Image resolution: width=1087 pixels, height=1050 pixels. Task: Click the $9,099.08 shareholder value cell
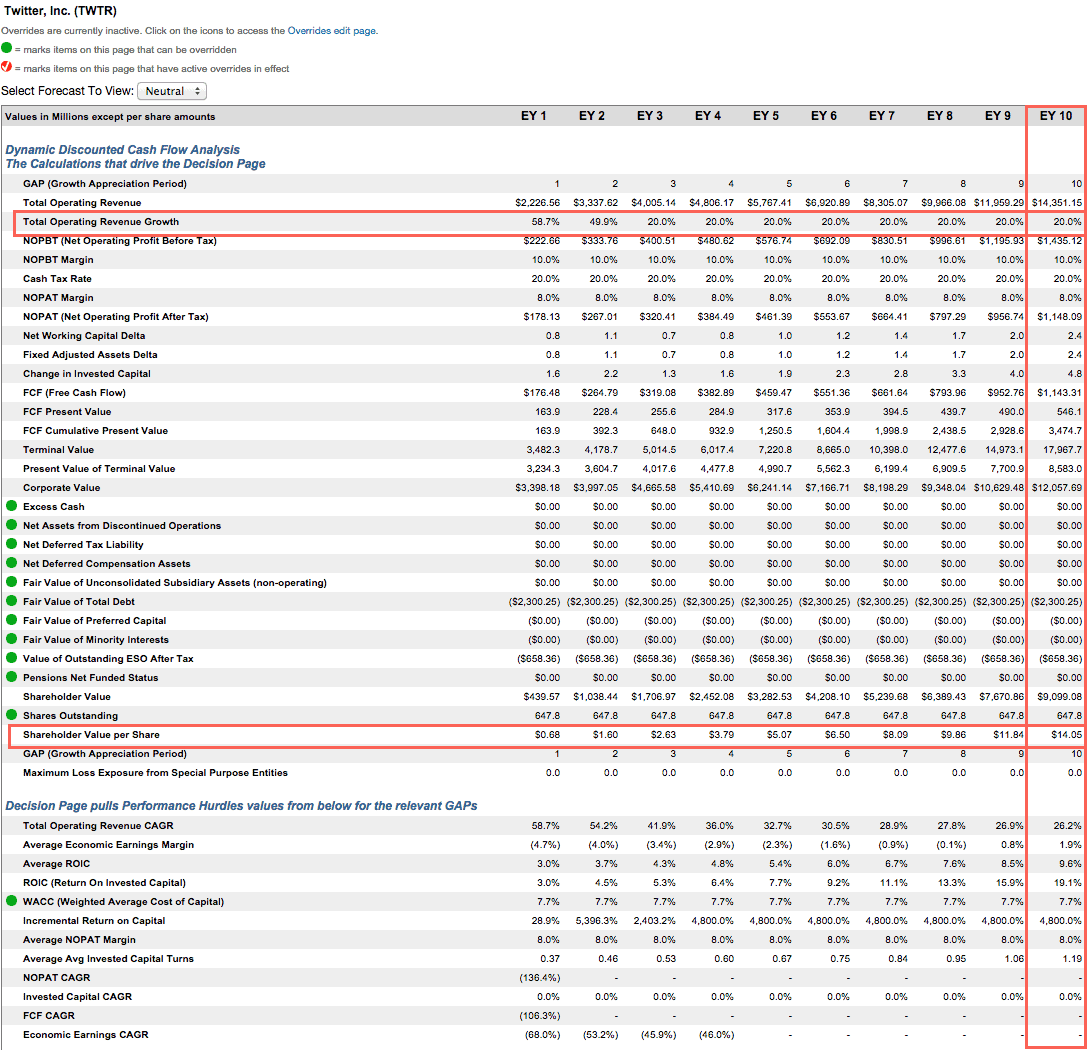(x=1059, y=697)
